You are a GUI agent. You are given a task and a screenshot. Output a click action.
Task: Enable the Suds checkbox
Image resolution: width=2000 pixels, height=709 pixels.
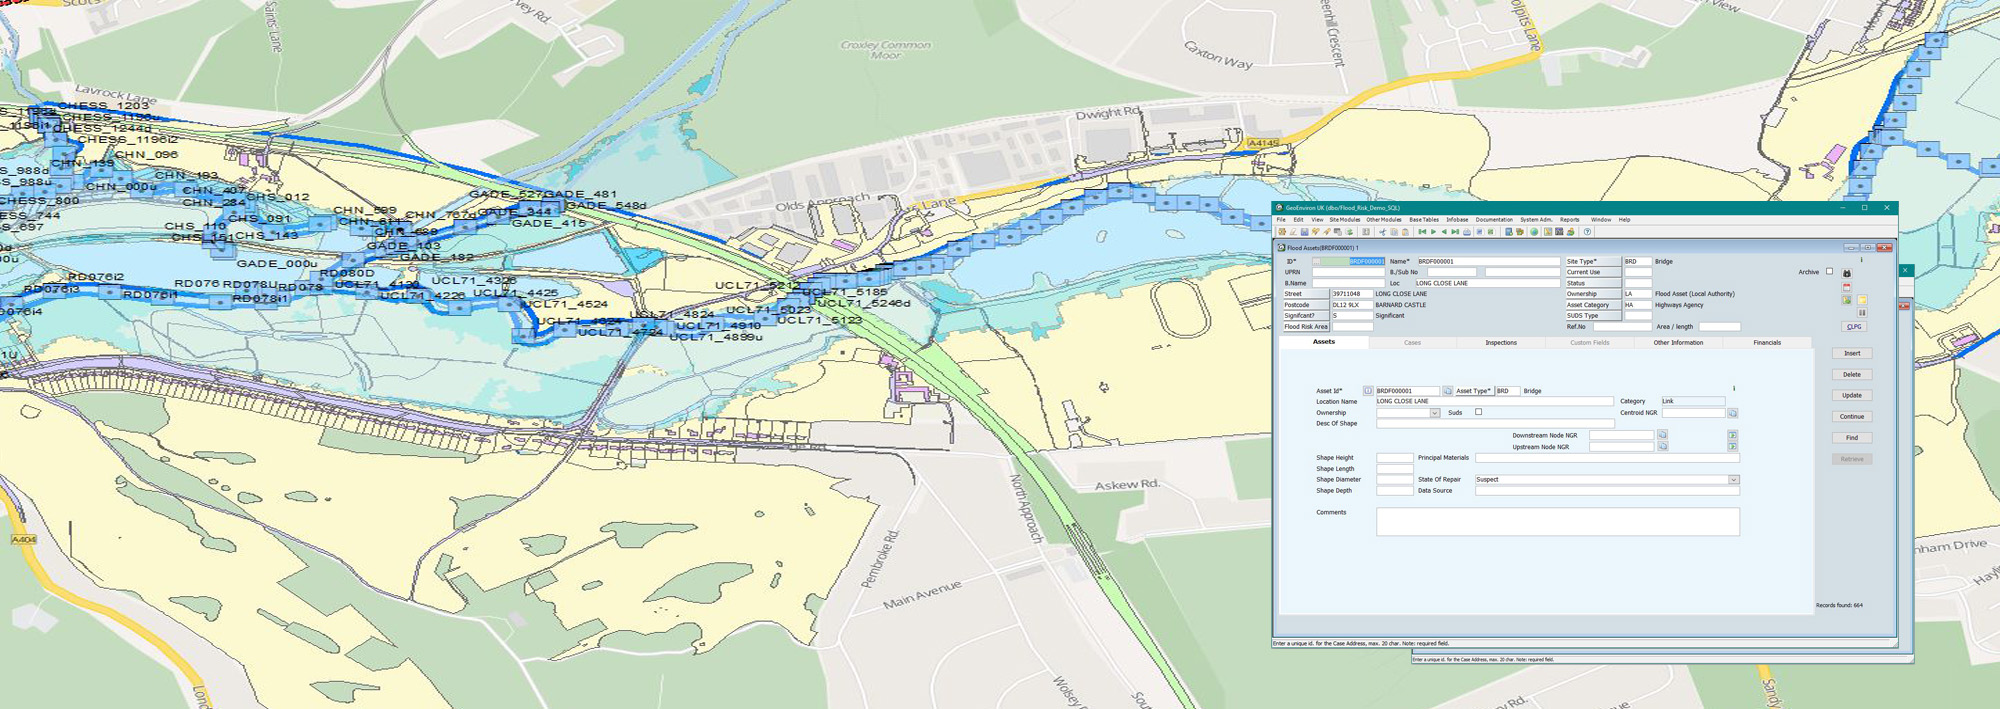click(1478, 412)
